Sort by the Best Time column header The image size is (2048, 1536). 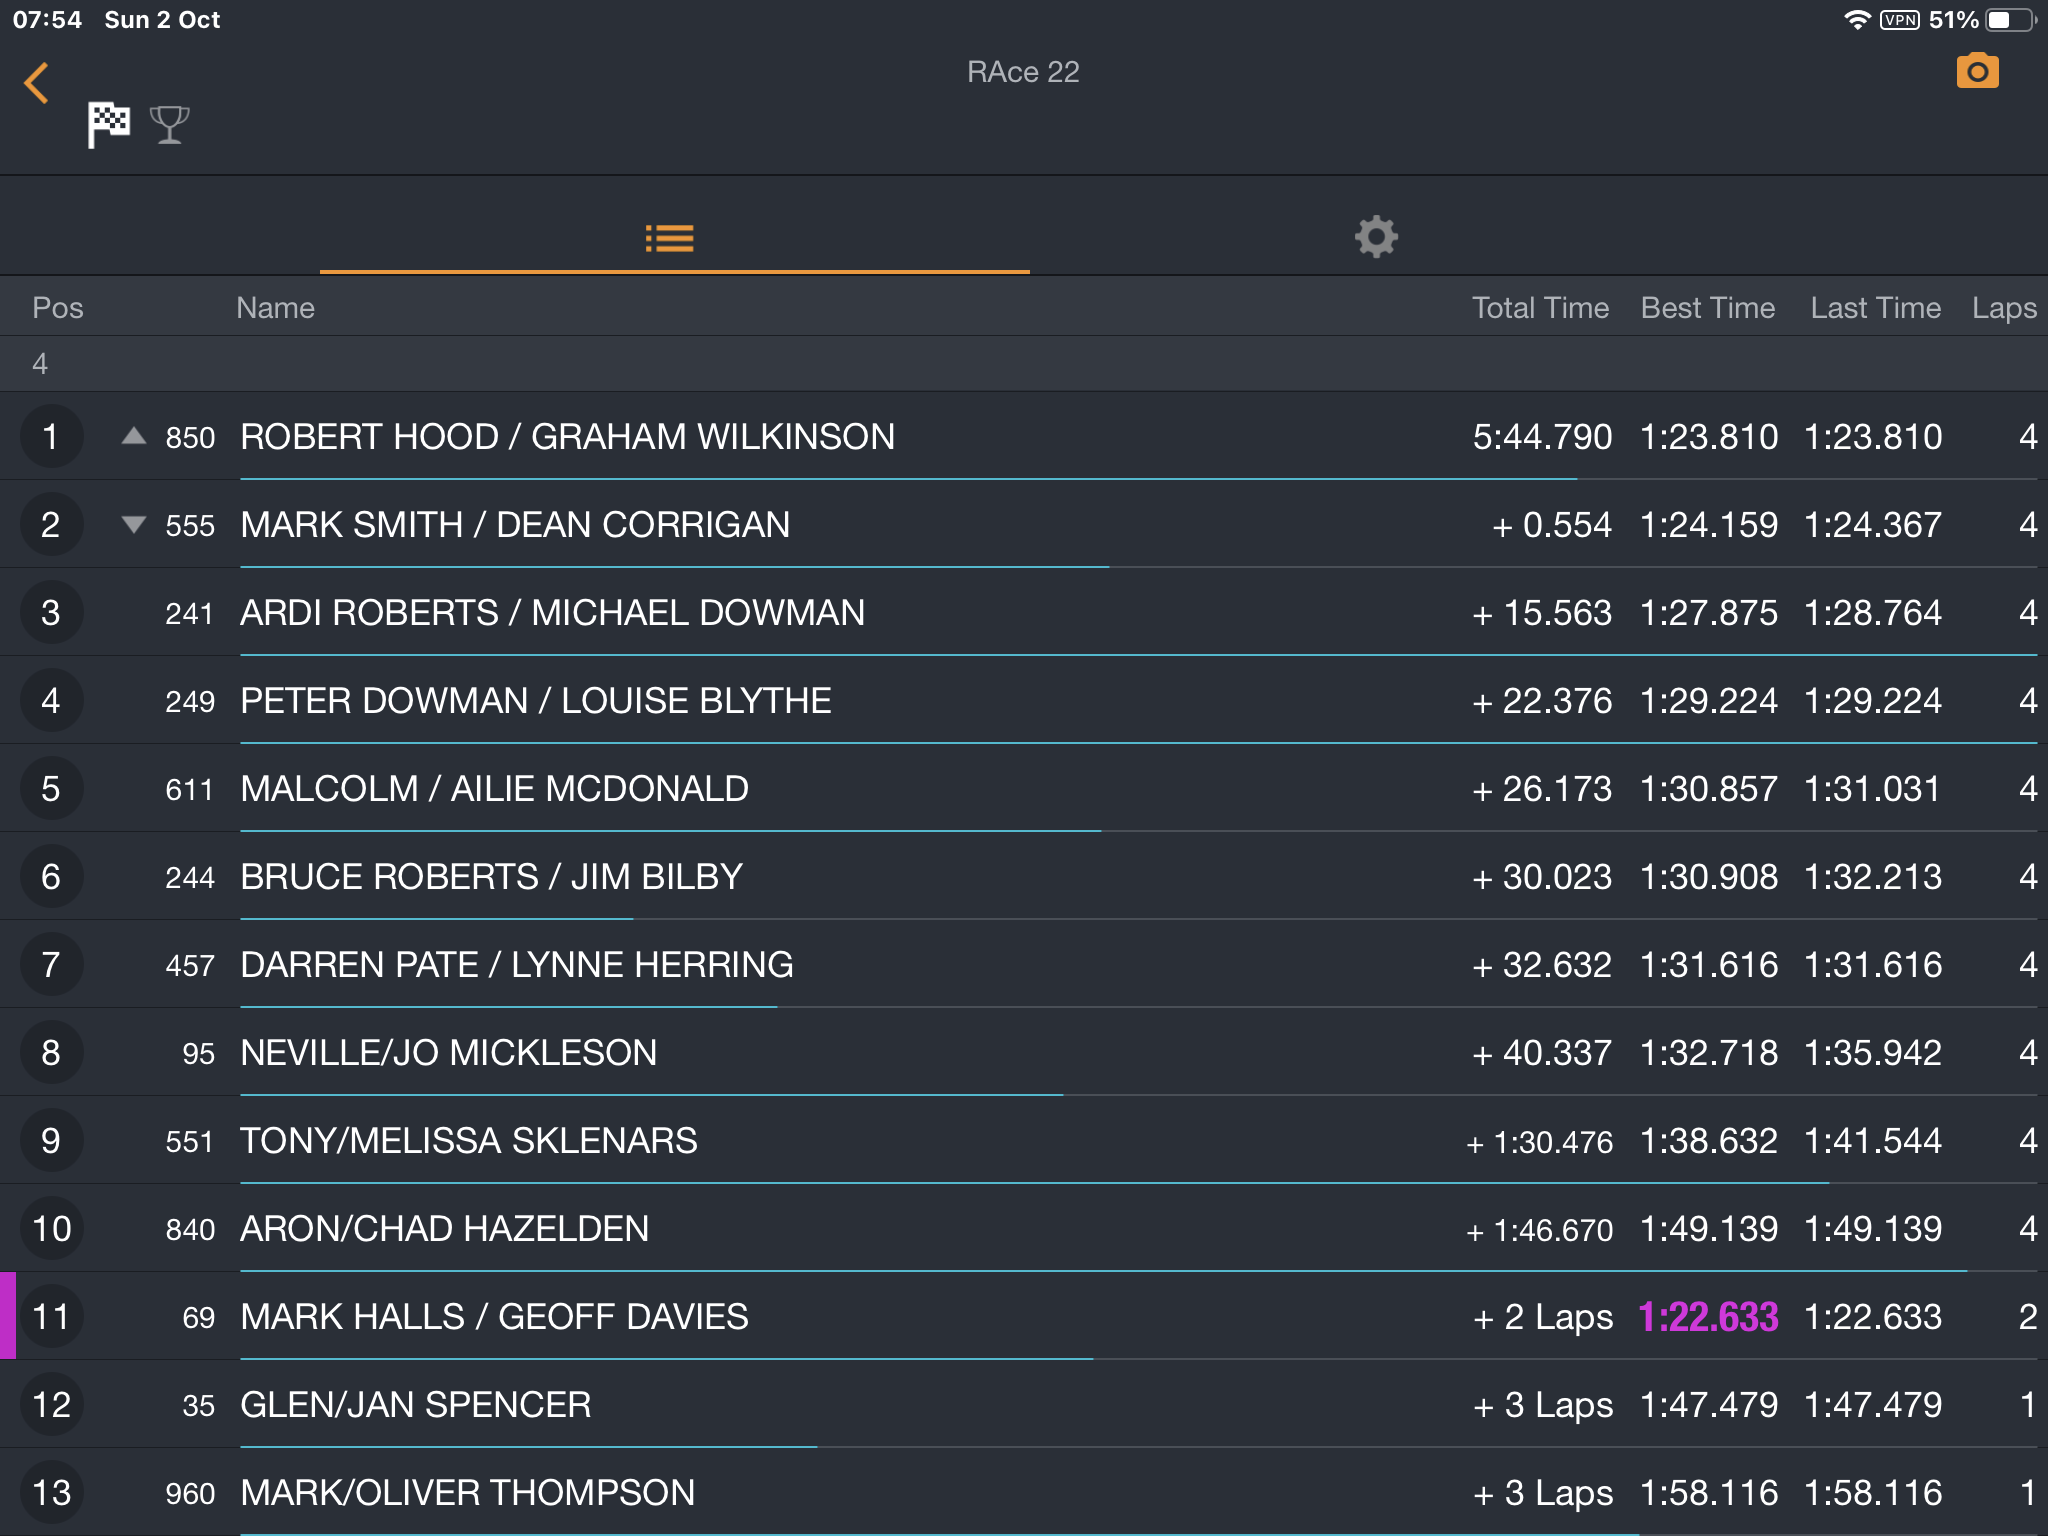[1708, 308]
